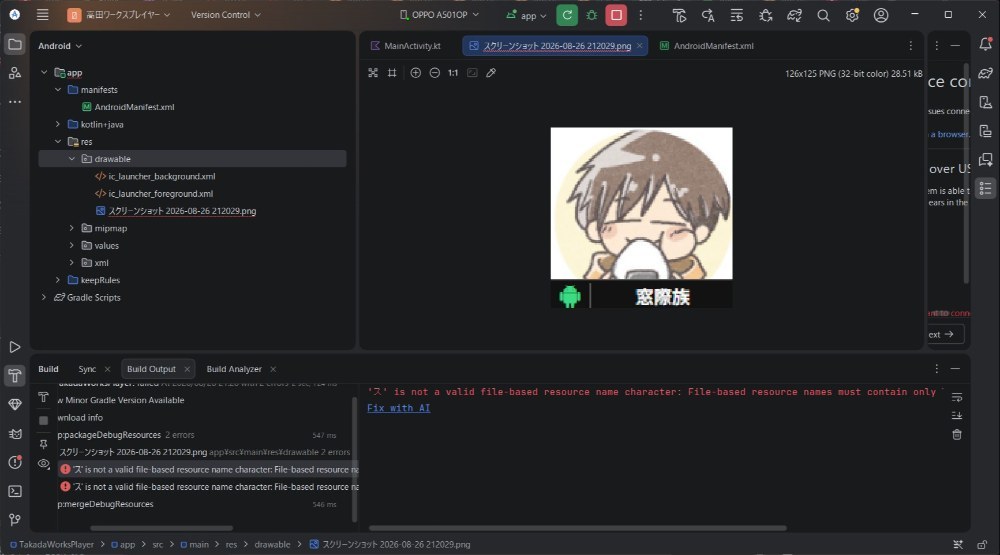1000x555 pixels.
Task: Open the color picker eyedropper tool
Action: coord(491,73)
